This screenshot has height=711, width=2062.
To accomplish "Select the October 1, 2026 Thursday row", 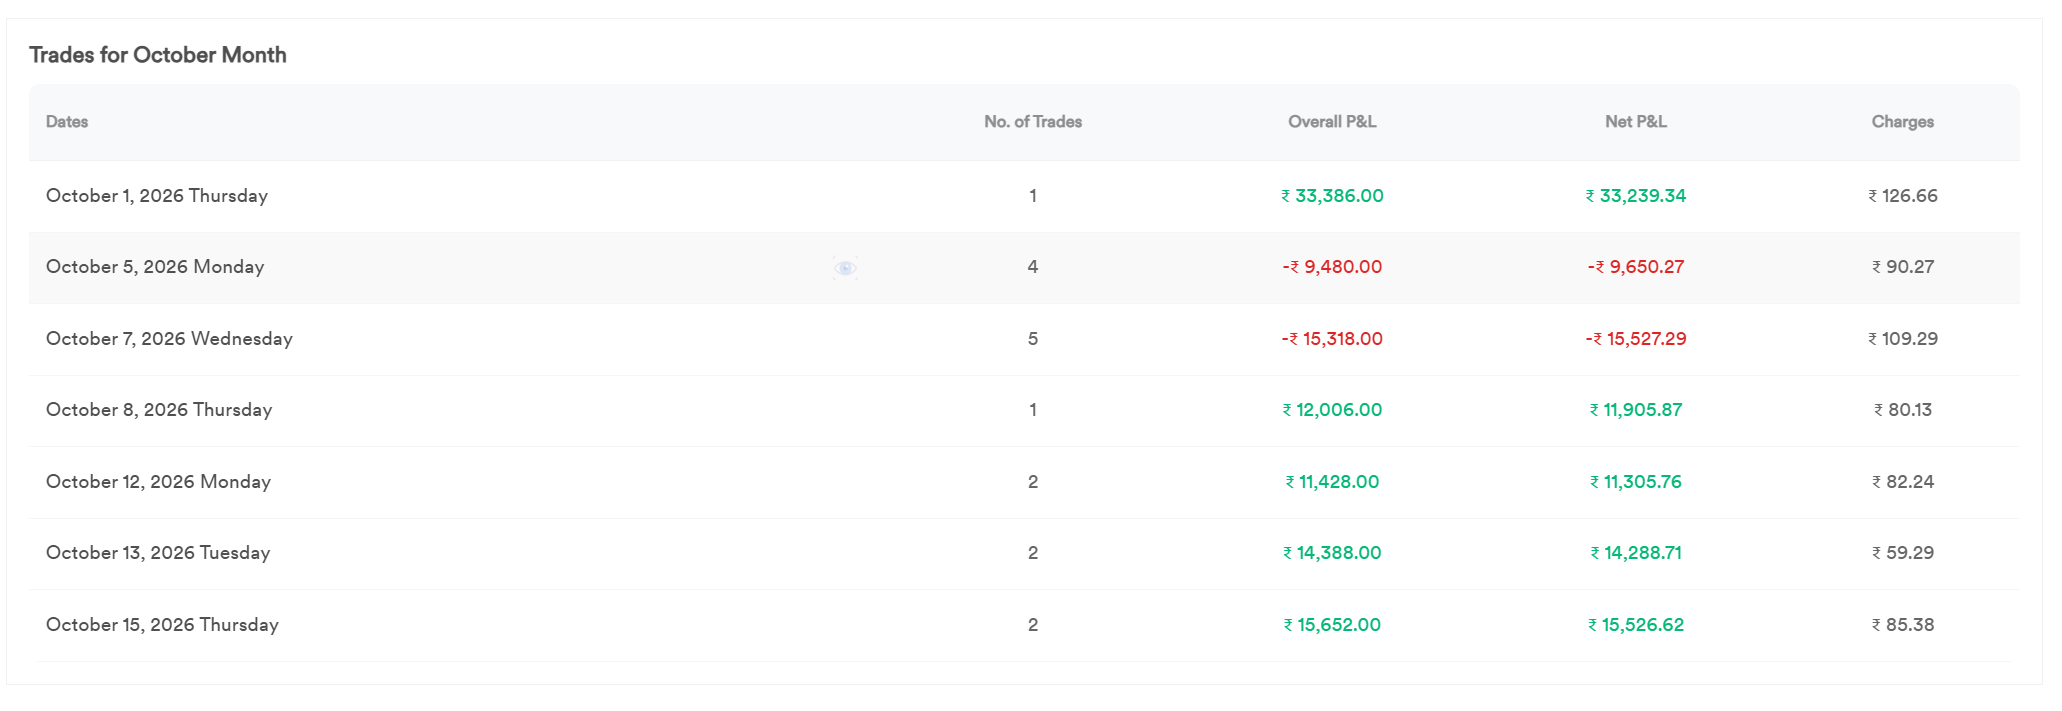I will coord(1024,196).
